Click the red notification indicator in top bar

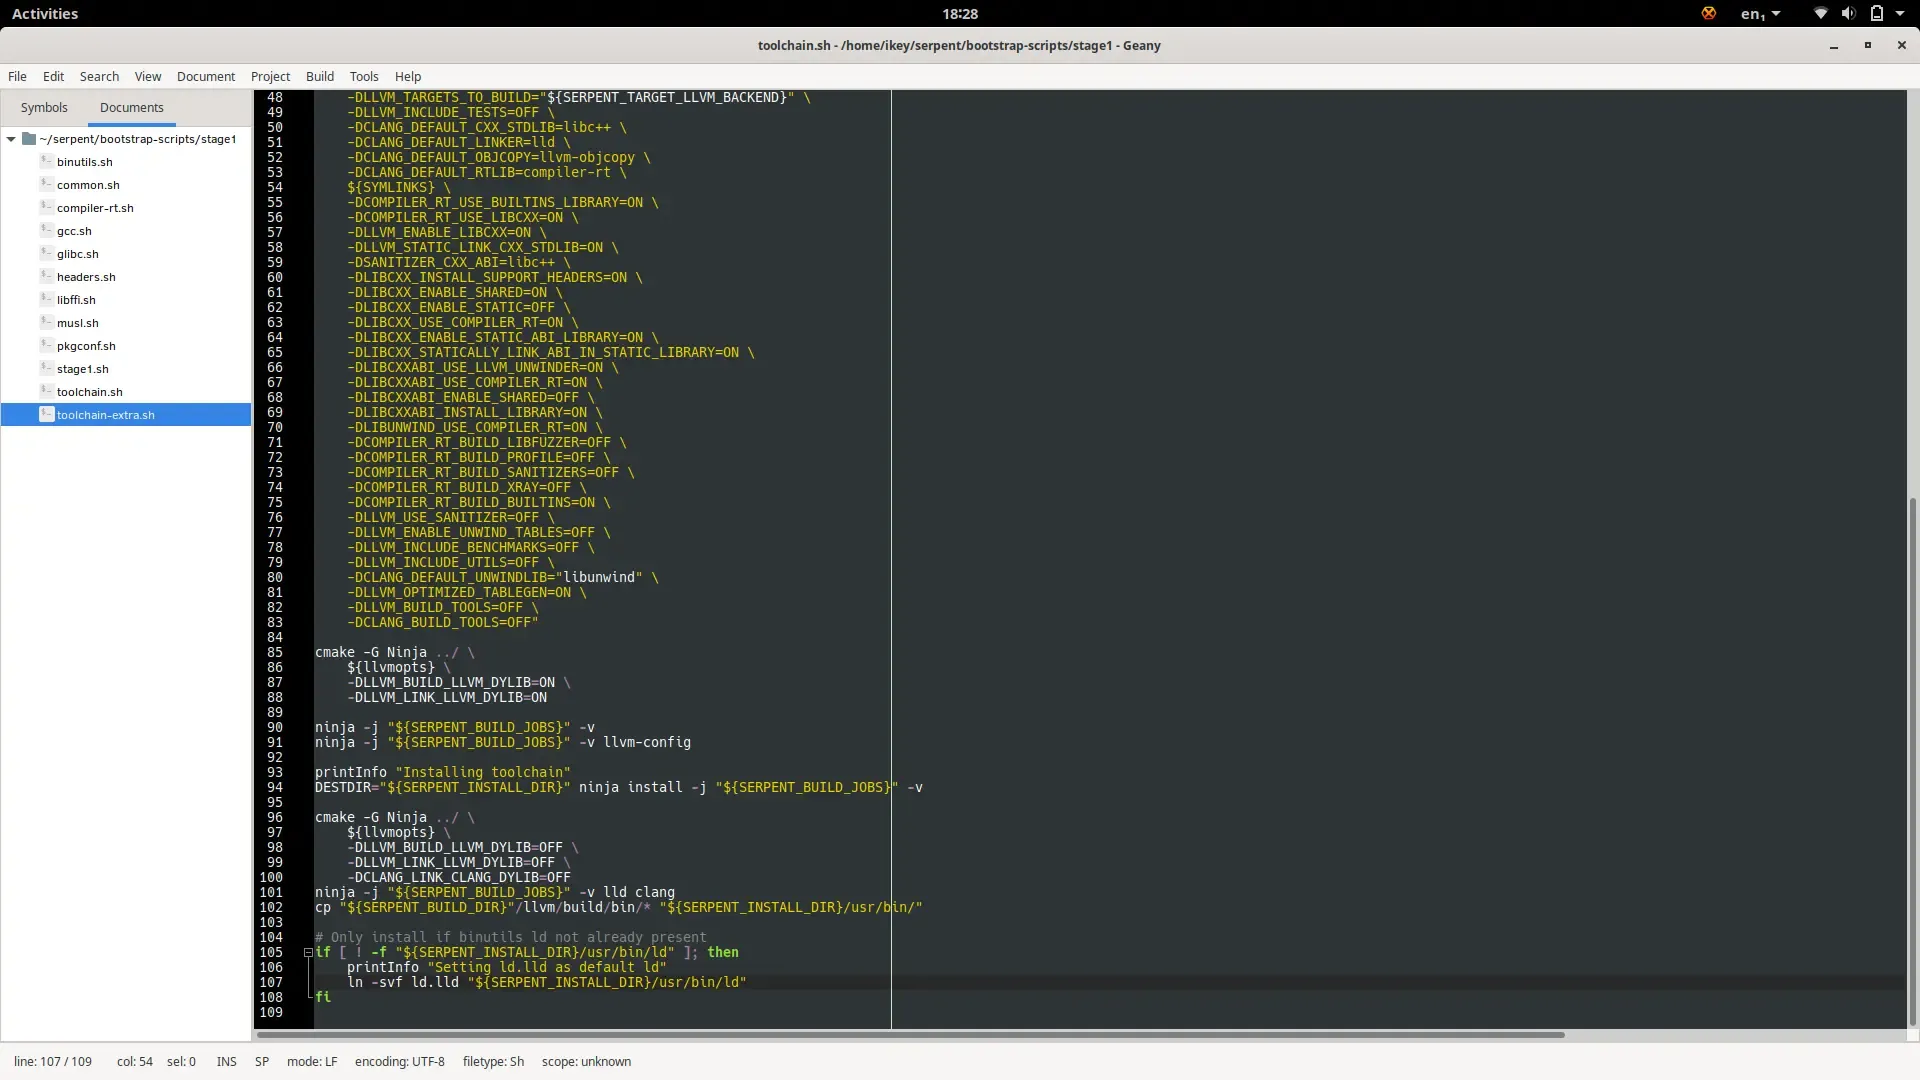point(1708,13)
